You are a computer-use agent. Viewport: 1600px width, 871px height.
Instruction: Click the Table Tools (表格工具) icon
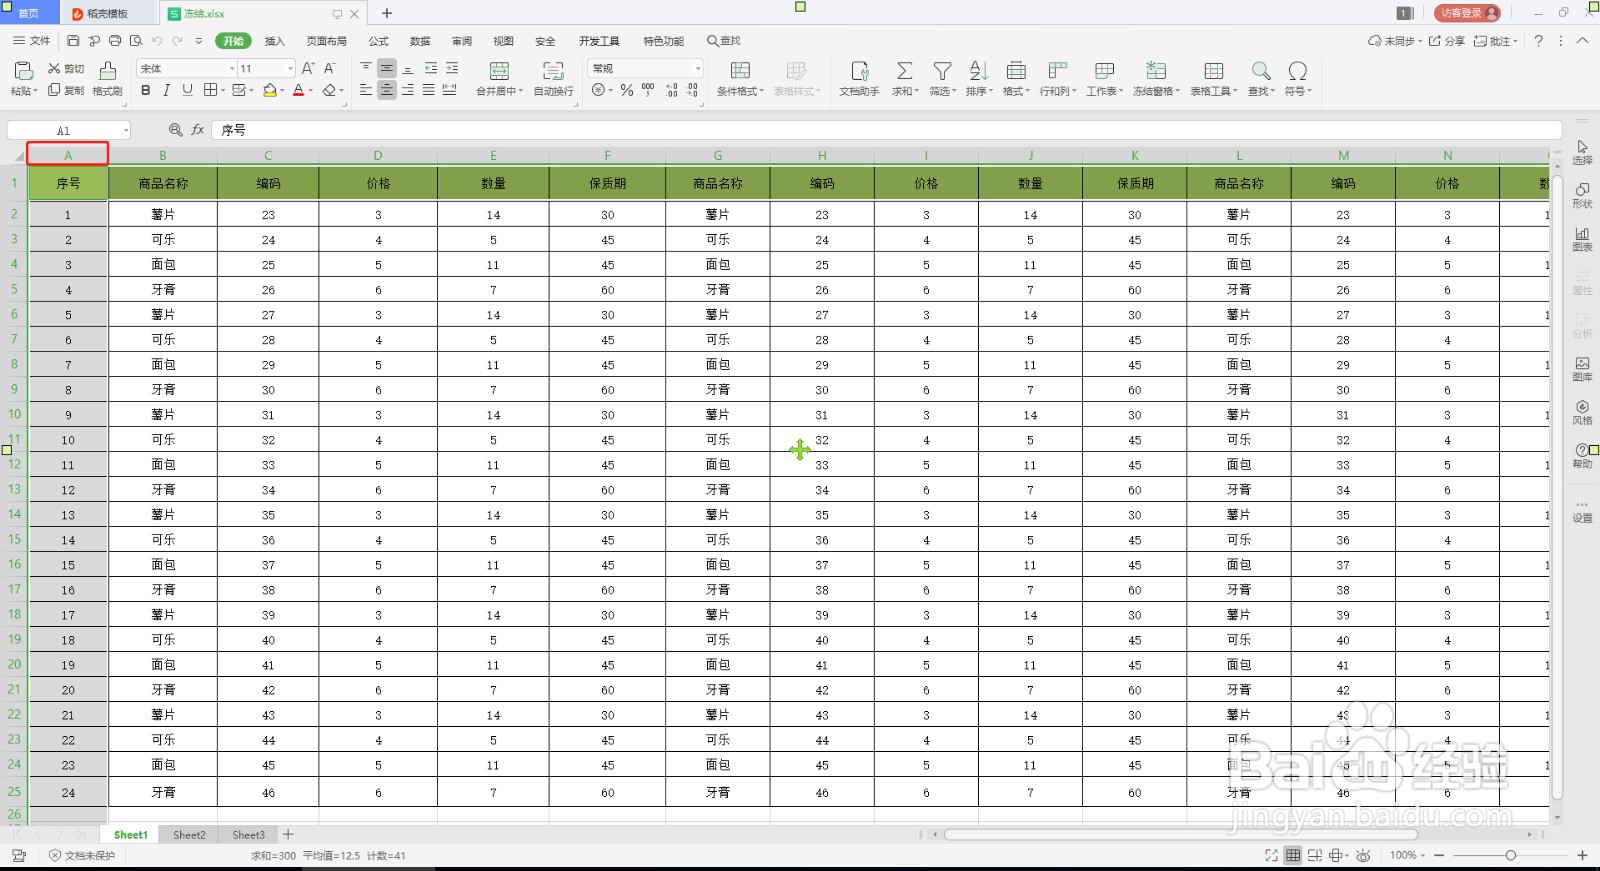pyautogui.click(x=1214, y=71)
